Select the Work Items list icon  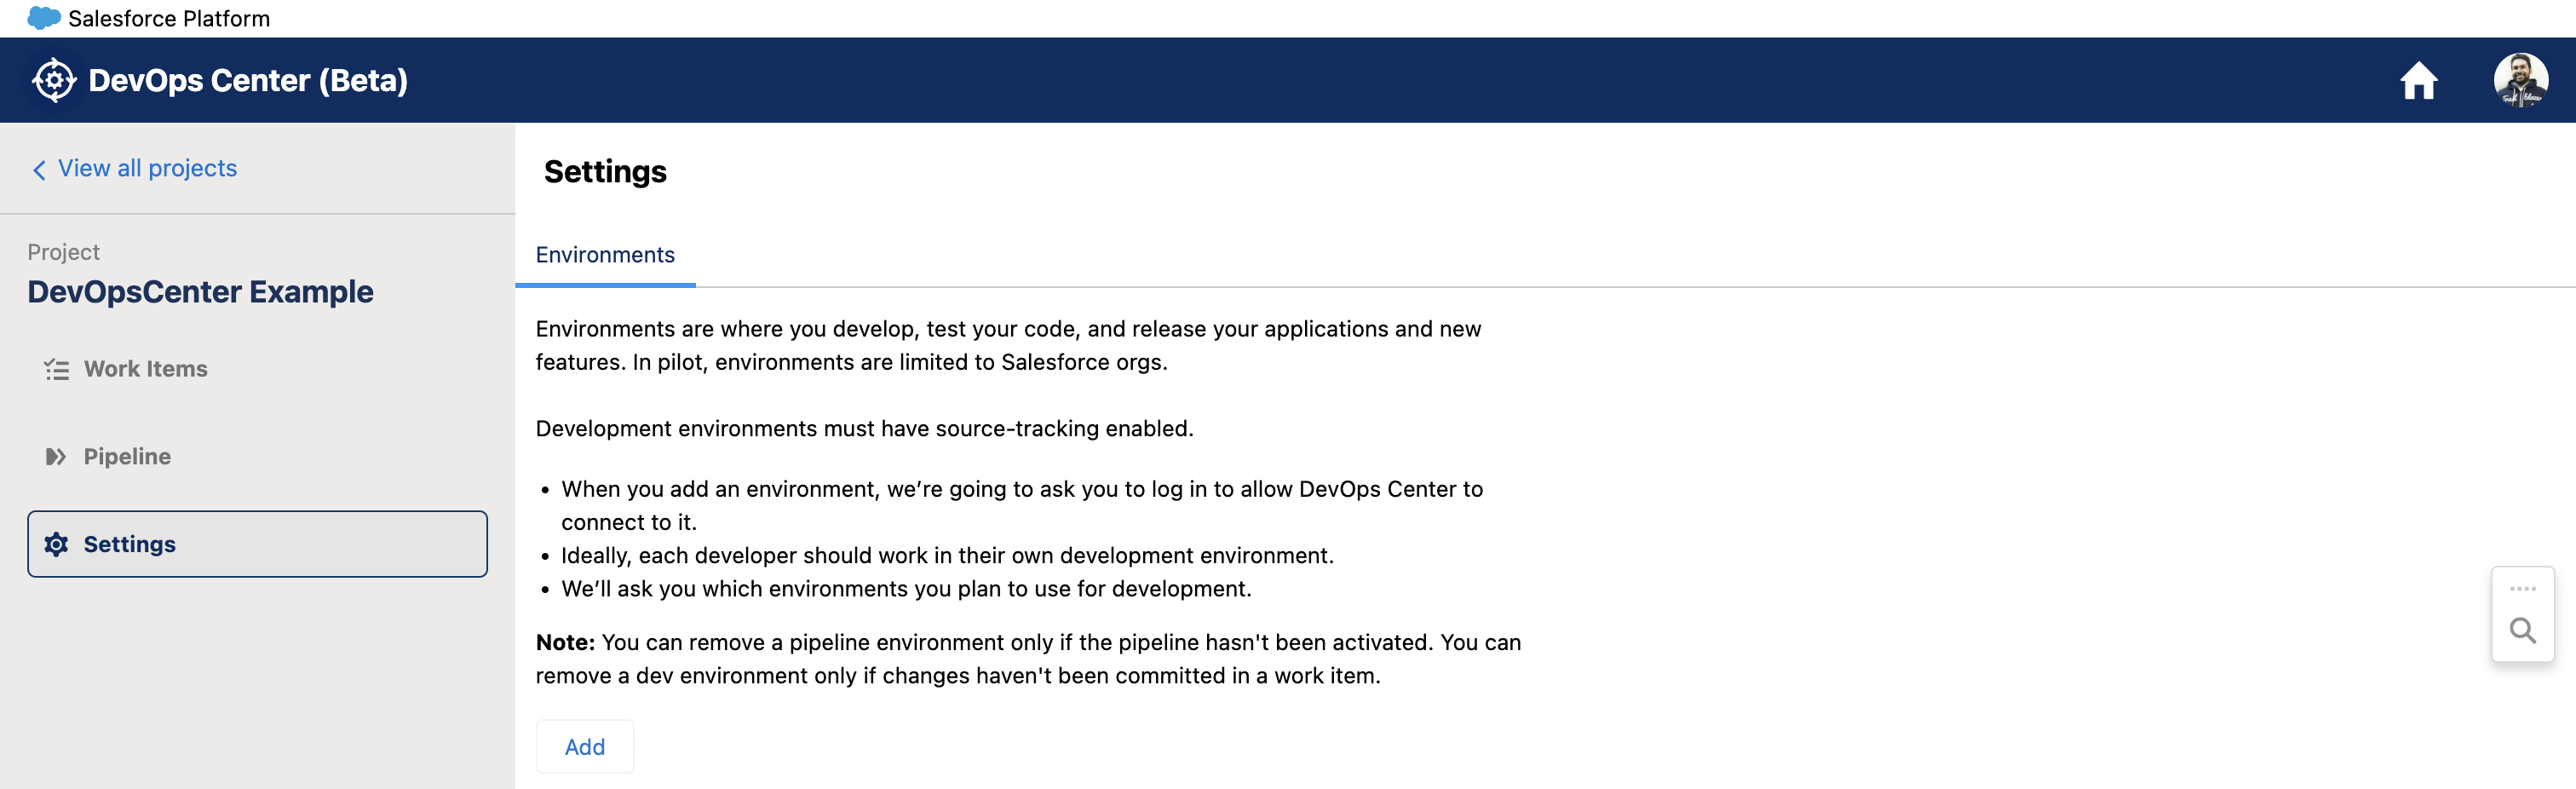(56, 368)
